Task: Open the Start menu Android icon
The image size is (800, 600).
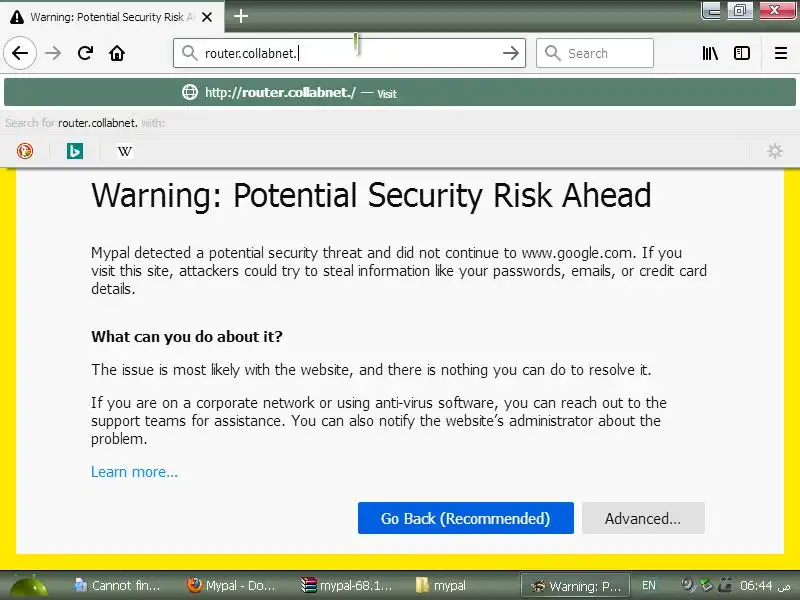Action: [x=29, y=586]
